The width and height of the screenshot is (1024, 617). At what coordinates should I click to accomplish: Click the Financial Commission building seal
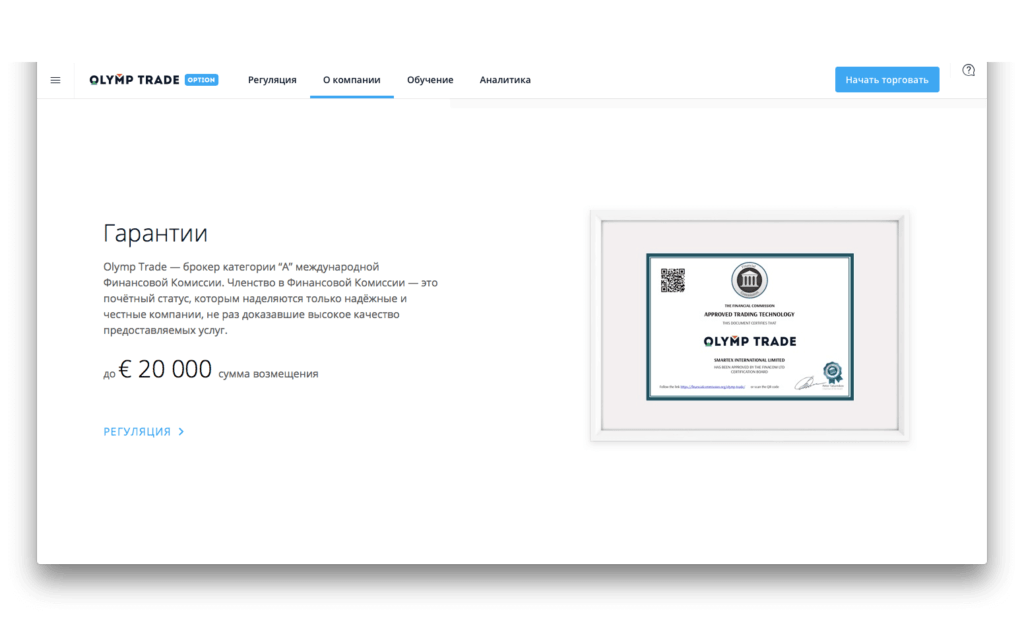pos(749,279)
